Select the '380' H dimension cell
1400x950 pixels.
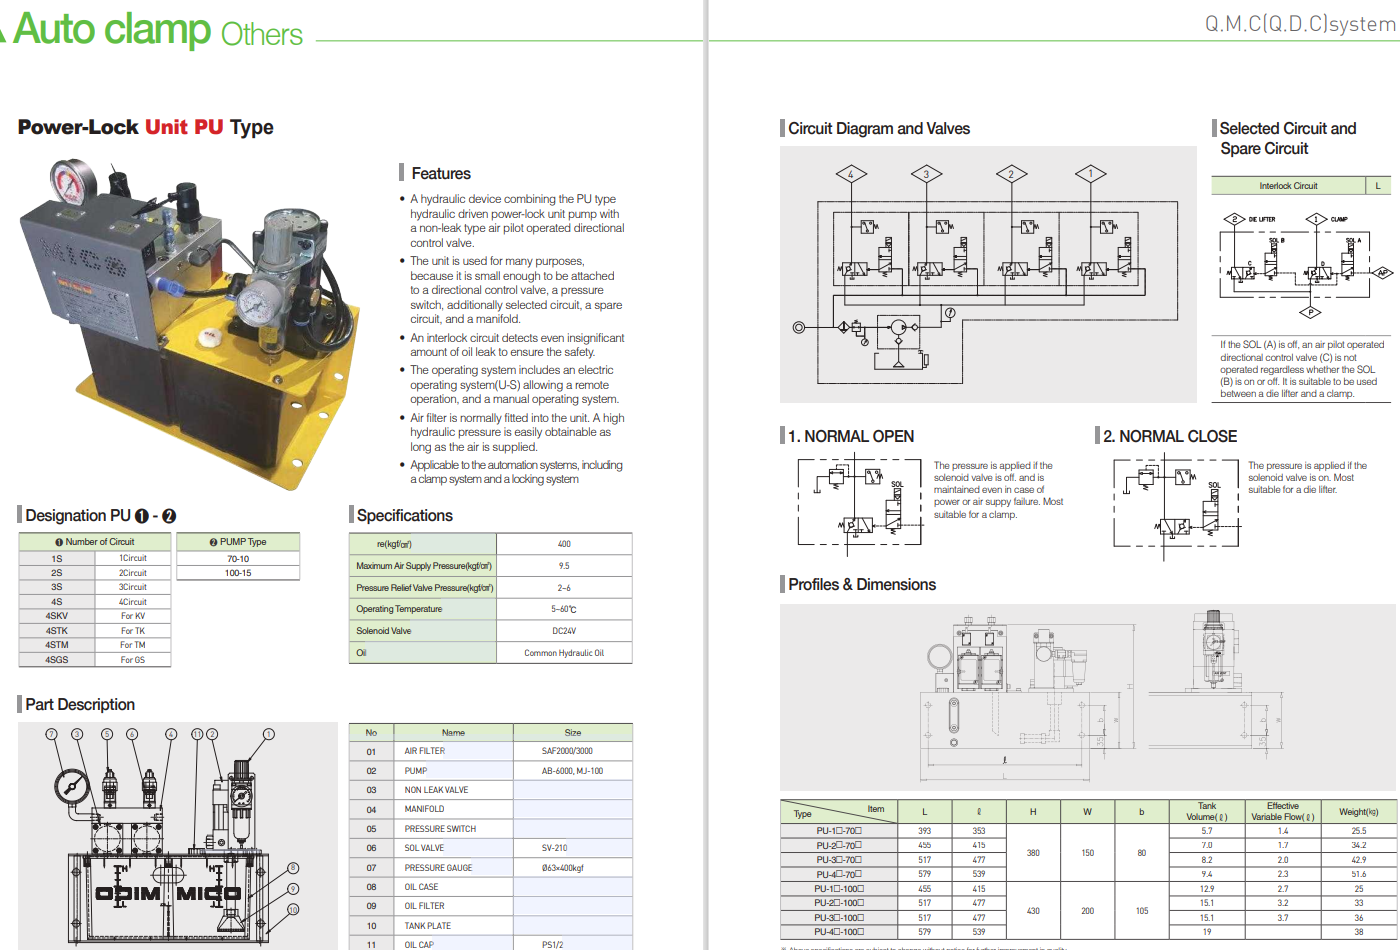(1033, 853)
